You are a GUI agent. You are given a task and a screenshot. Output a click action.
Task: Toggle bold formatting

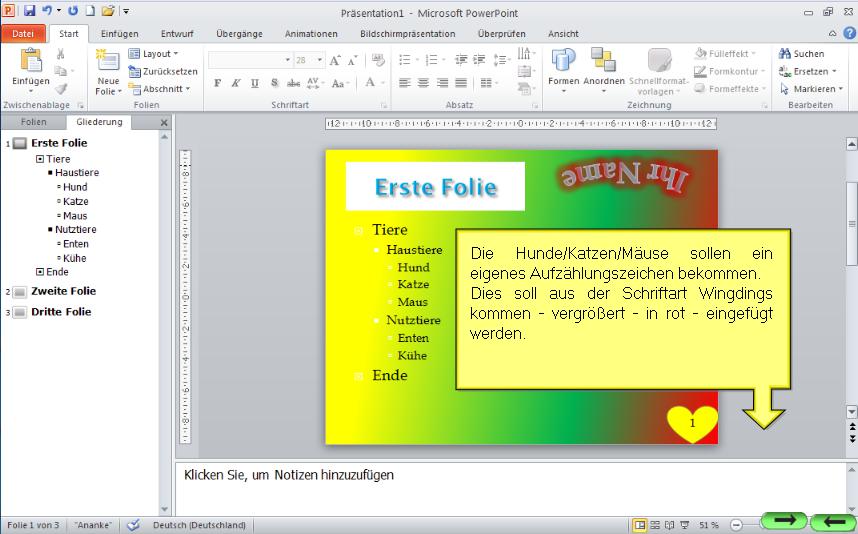218,83
